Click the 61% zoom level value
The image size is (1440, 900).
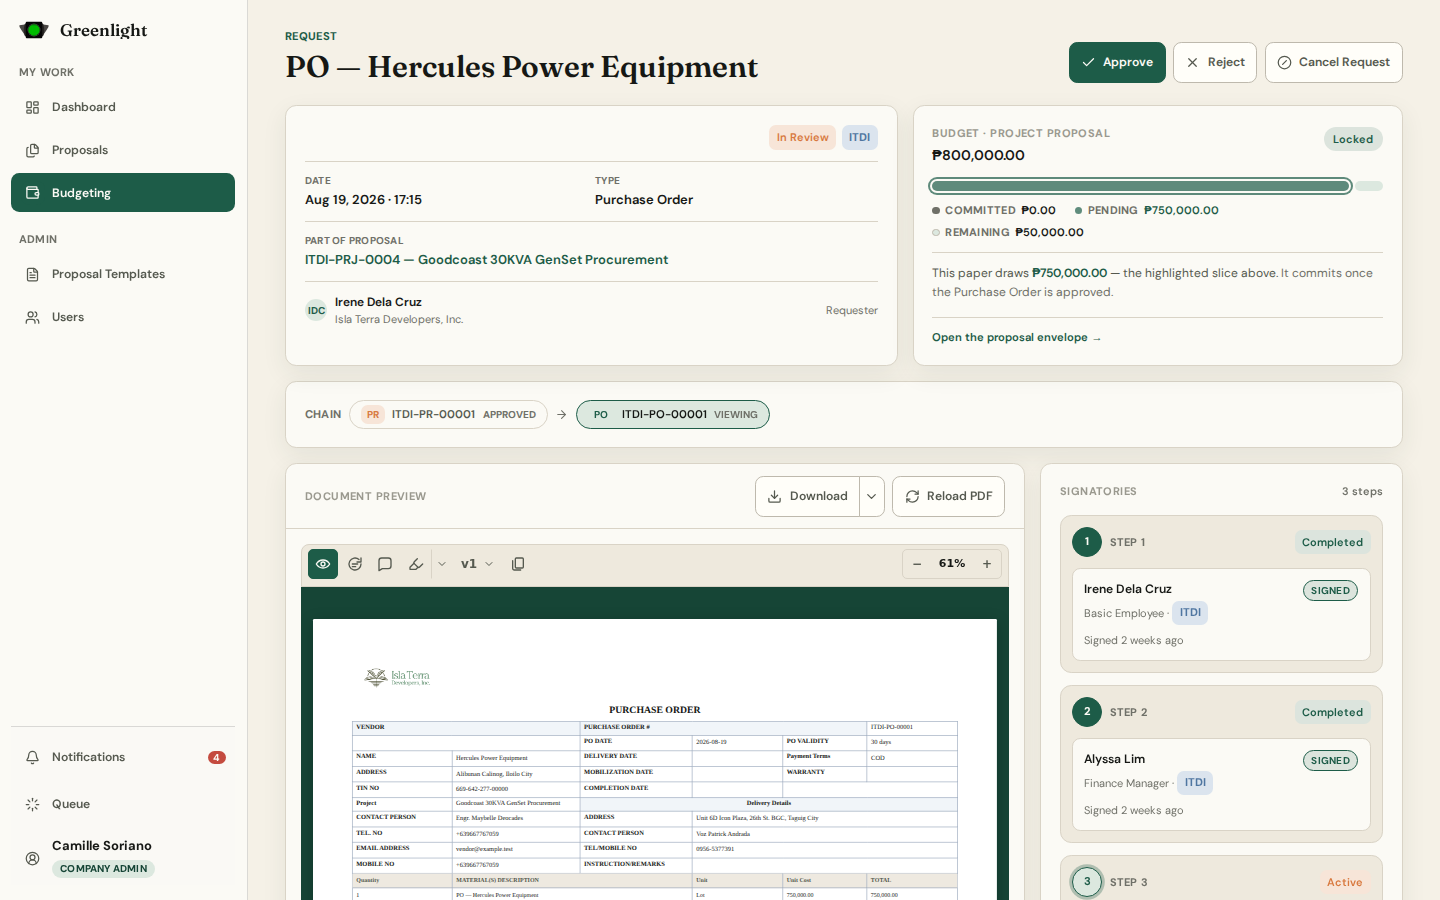click(952, 564)
